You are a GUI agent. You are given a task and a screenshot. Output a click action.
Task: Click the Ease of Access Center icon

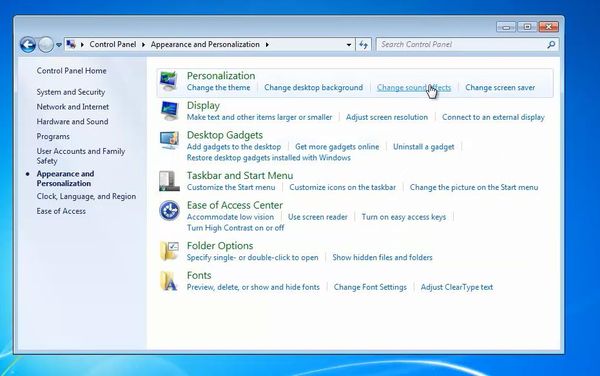(x=169, y=210)
